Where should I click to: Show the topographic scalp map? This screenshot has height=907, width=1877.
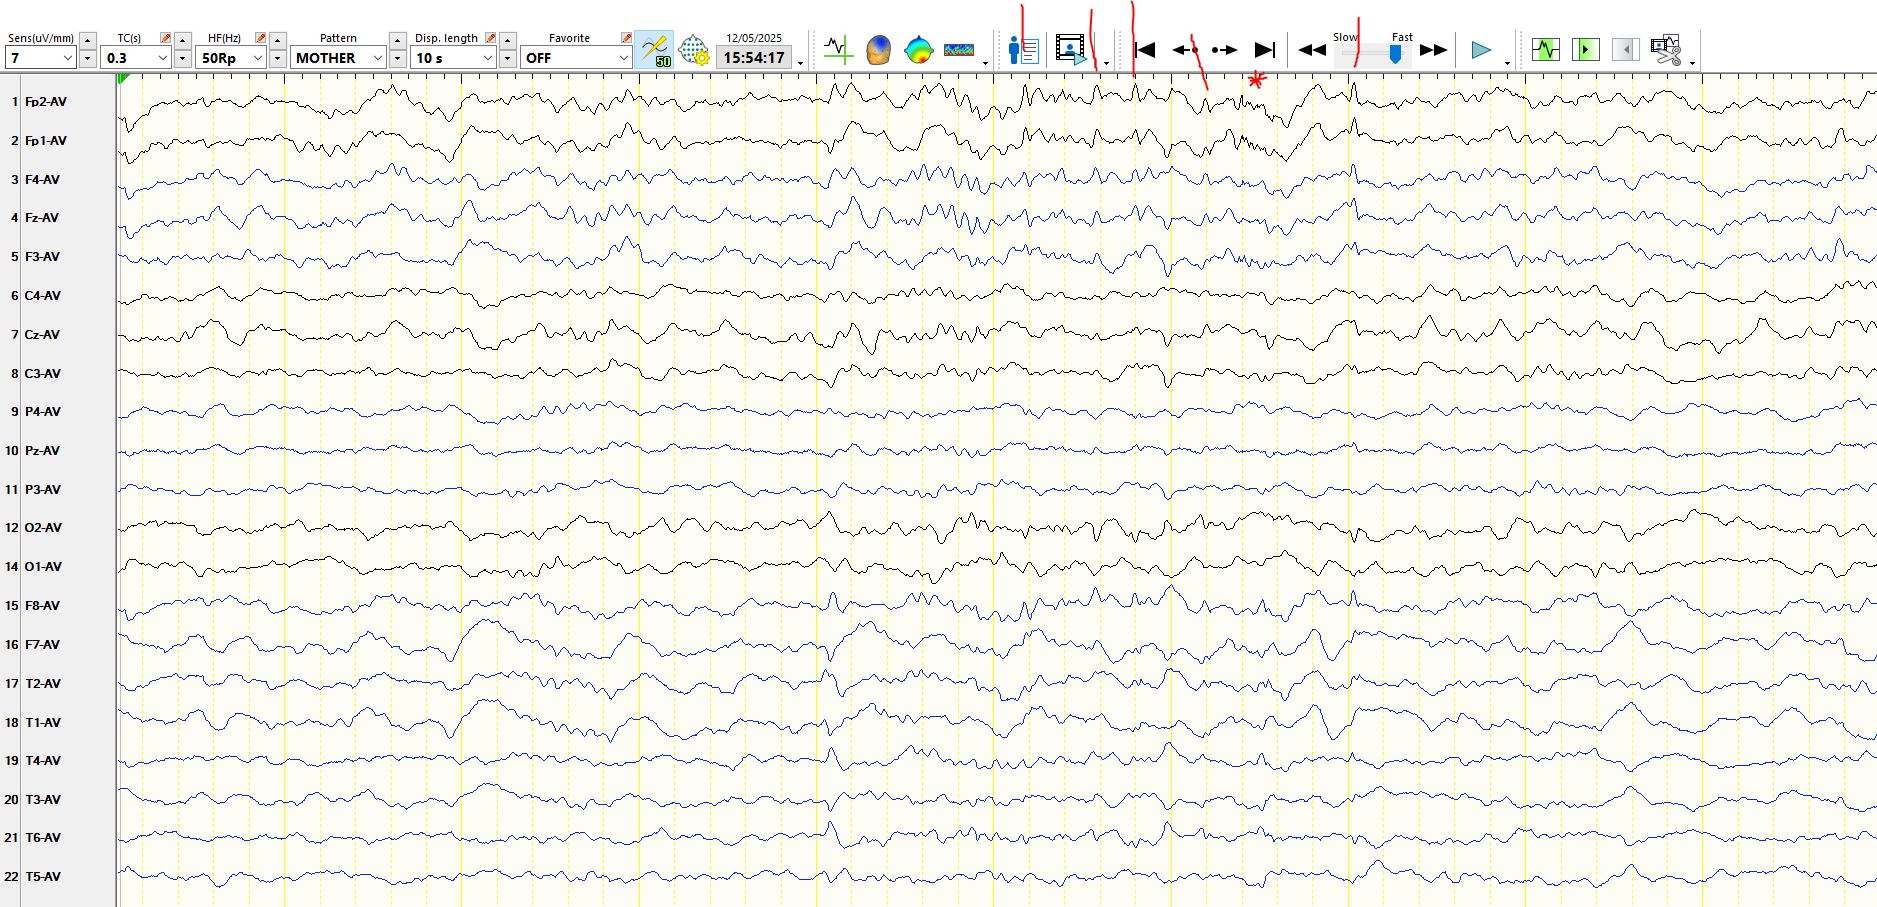[x=918, y=49]
